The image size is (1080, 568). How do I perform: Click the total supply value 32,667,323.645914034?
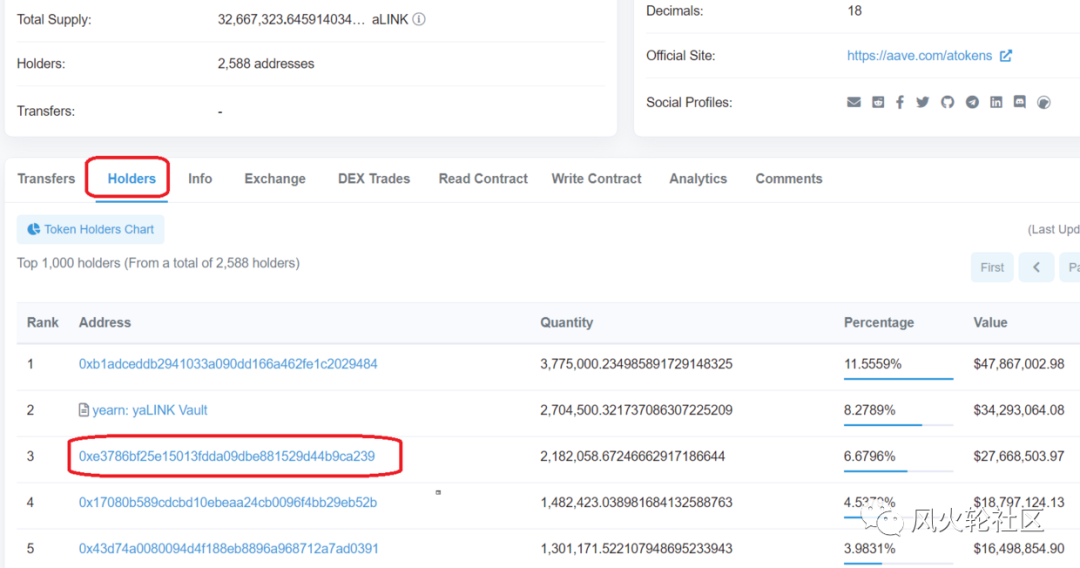pyautogui.click(x=291, y=20)
